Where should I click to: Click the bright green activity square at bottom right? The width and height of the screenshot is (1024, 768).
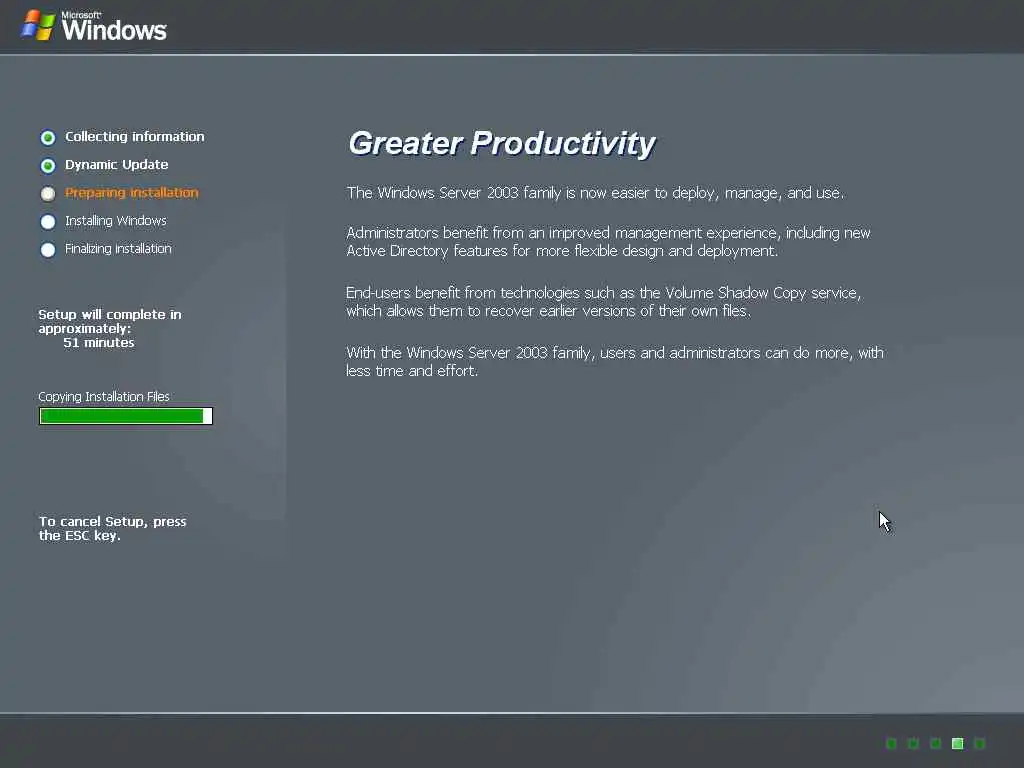[957, 743]
